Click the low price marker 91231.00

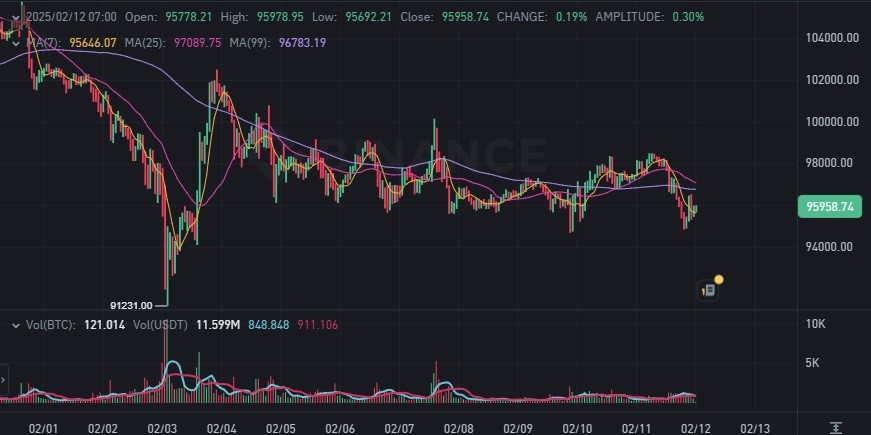(x=131, y=306)
